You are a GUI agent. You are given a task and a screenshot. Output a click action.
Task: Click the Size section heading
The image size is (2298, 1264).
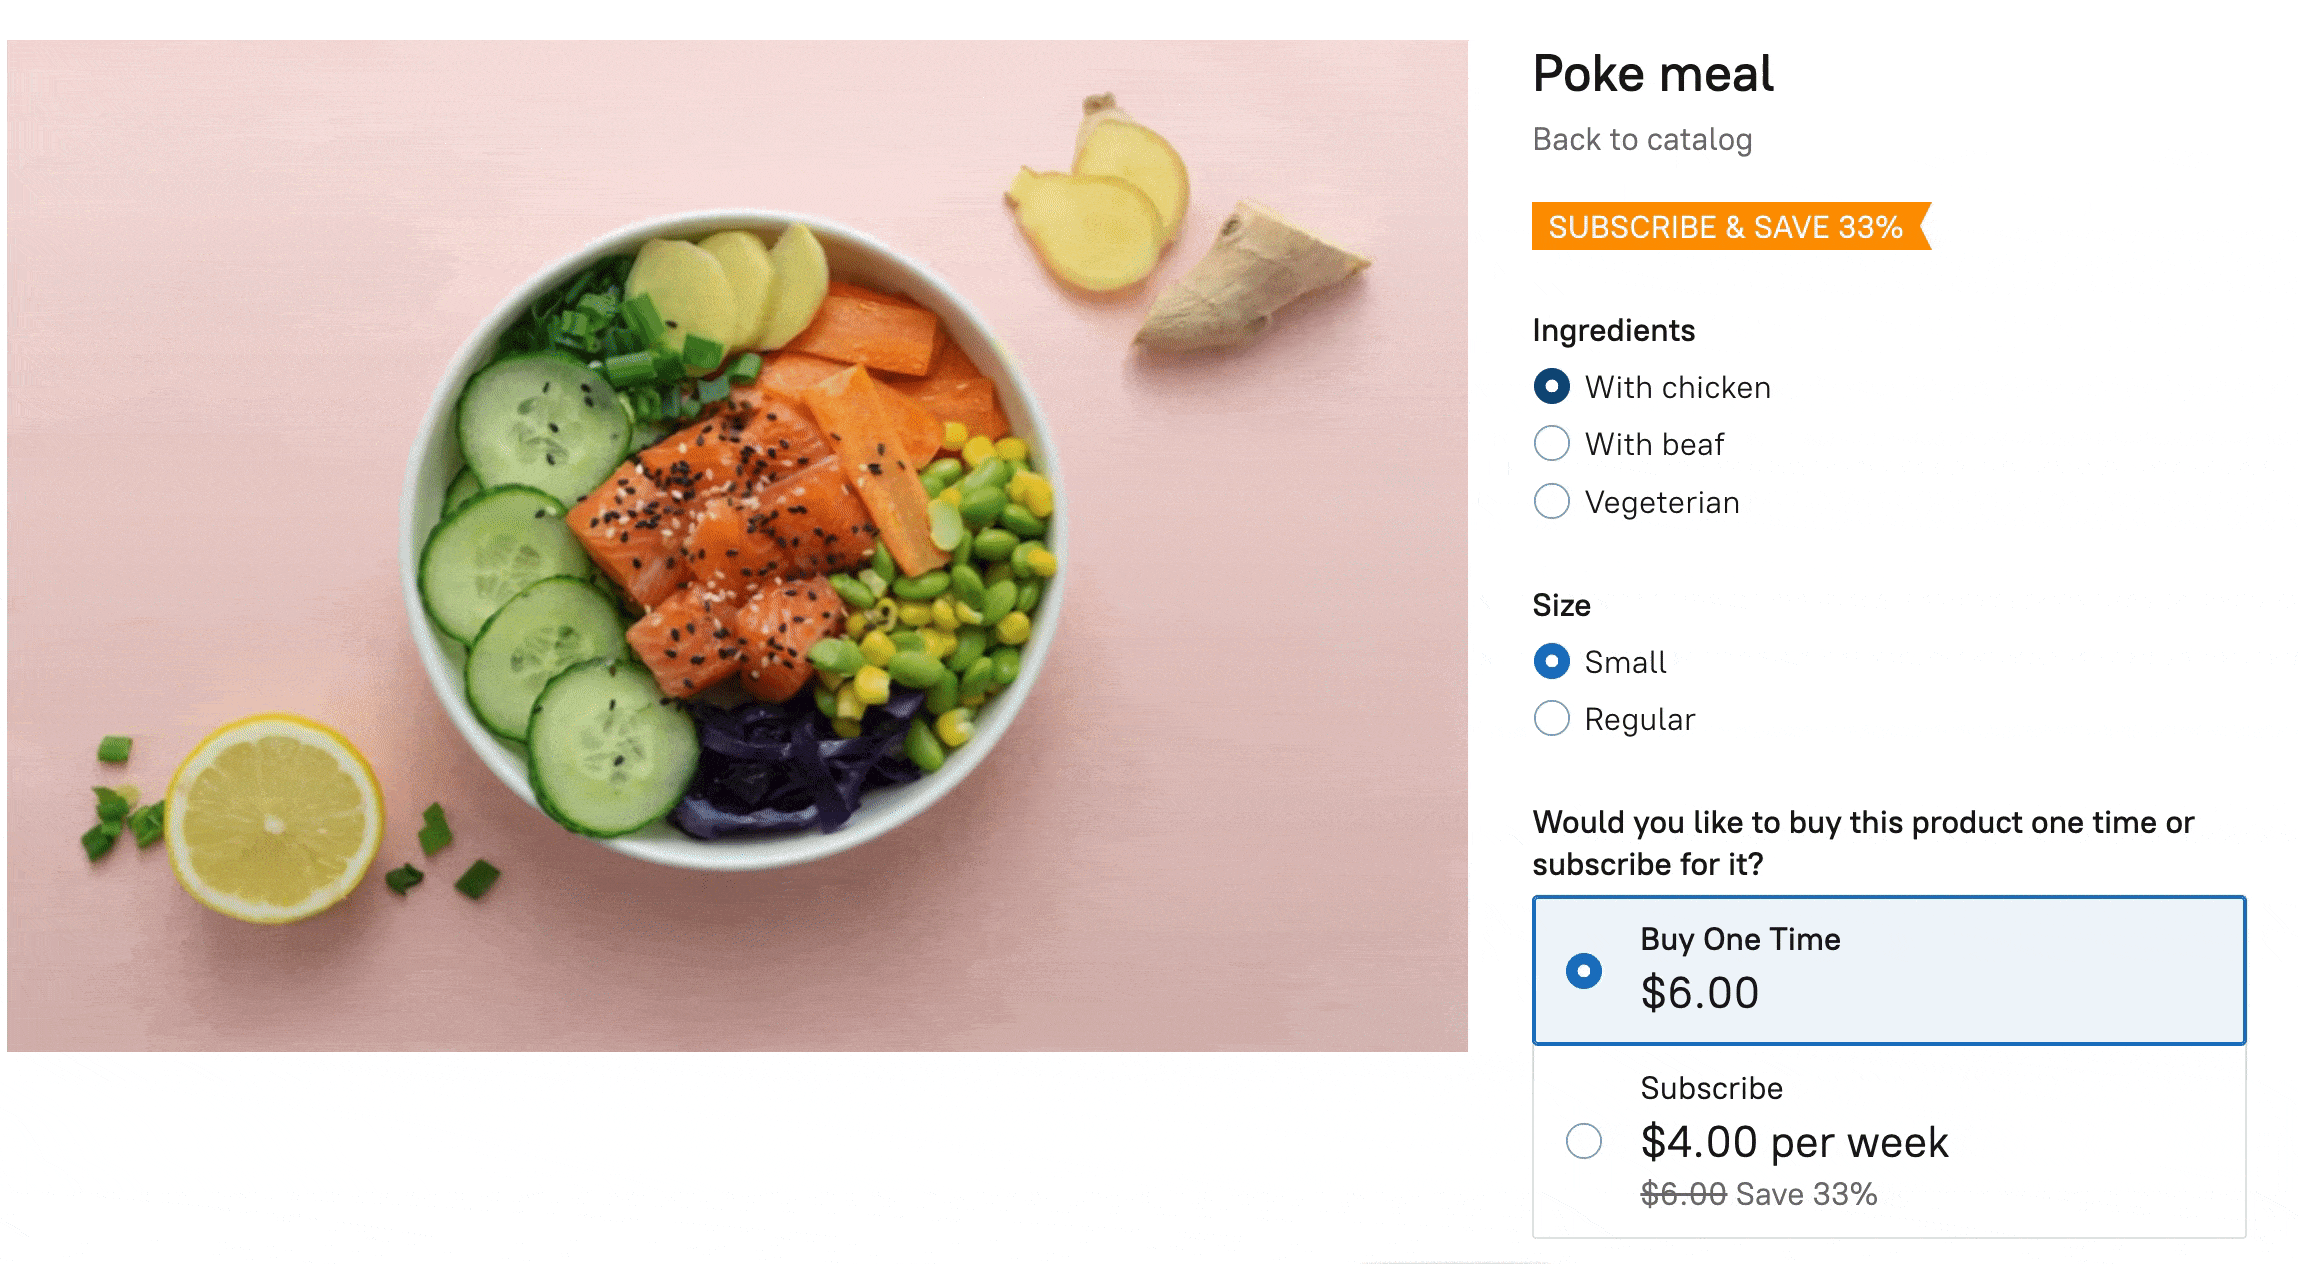point(1562,604)
